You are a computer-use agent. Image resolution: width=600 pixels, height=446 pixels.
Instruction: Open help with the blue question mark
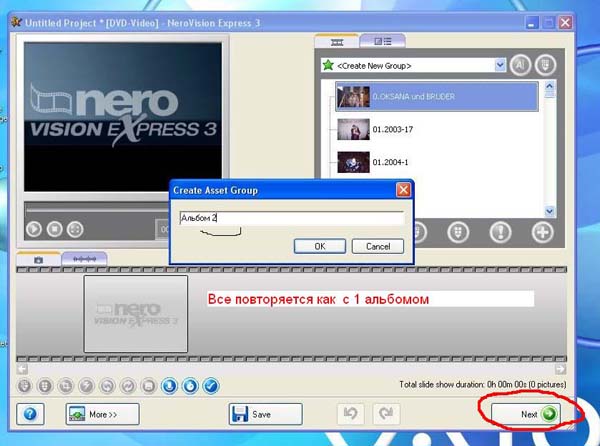pyautogui.click(x=30, y=414)
